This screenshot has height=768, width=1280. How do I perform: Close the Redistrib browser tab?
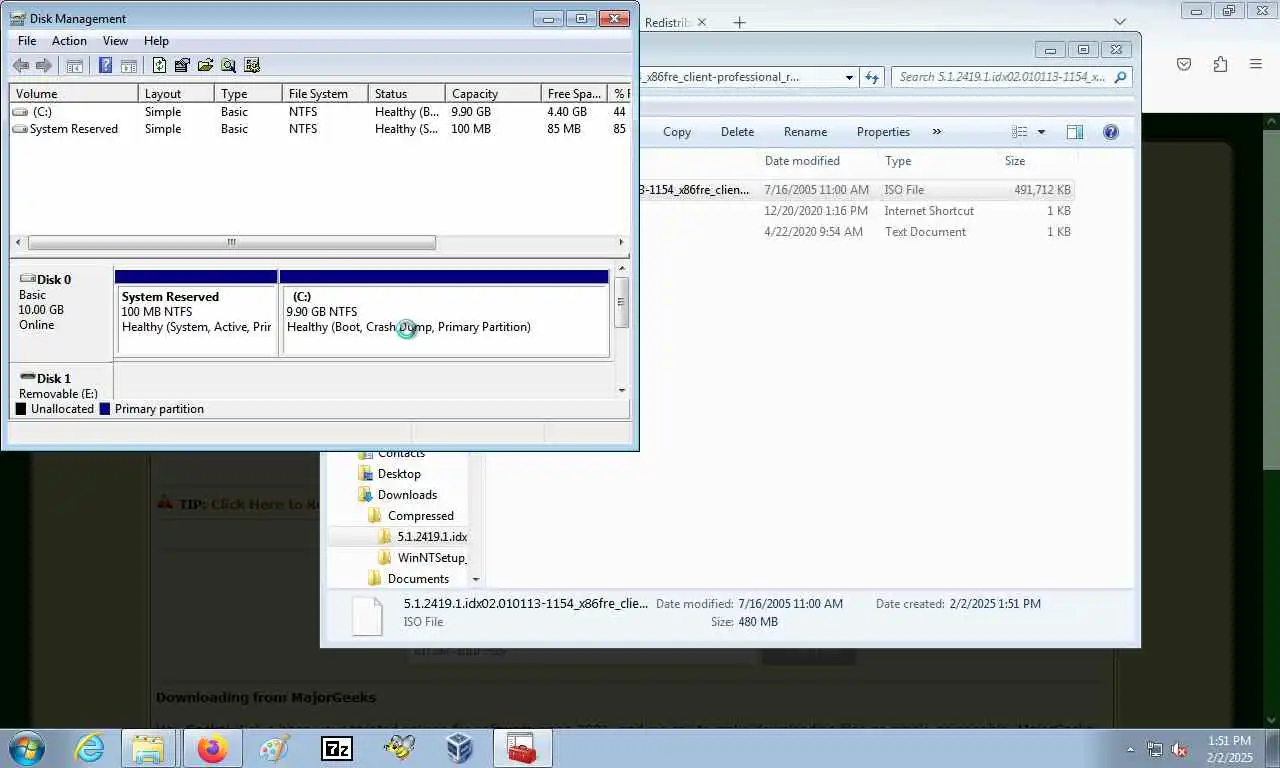point(701,22)
